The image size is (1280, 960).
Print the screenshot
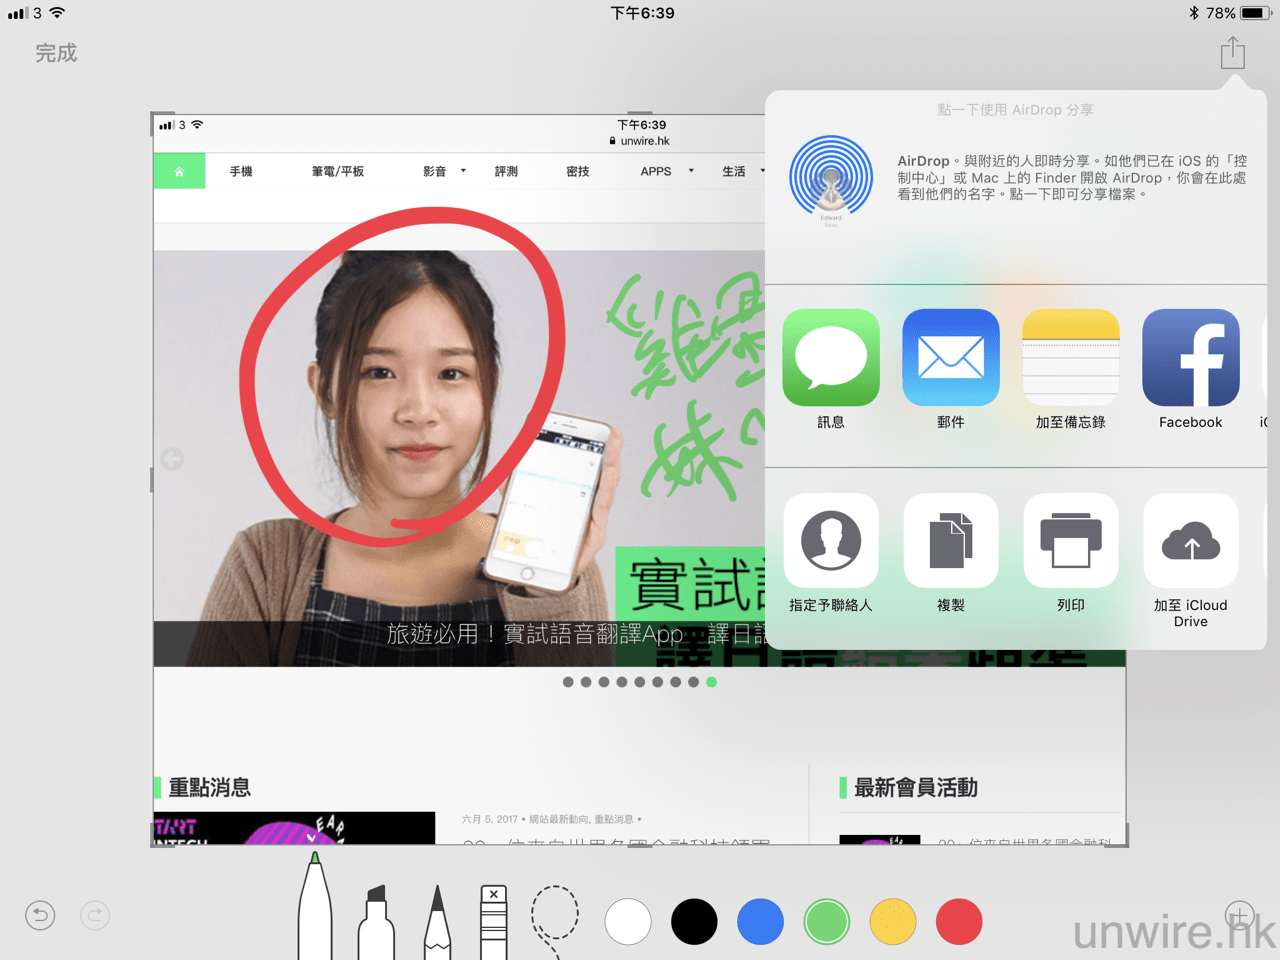point(1070,541)
